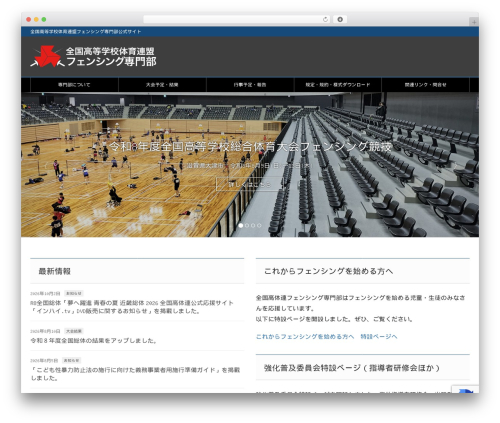Show the previous slide with the left arrow
The image size is (500, 423).
45,165
